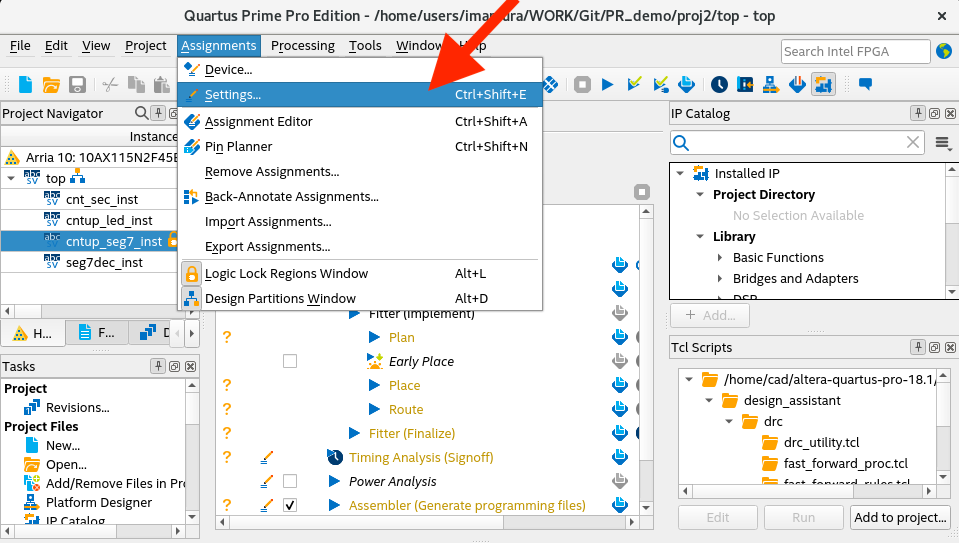
Task: Open the Timing Analyzer clock icon
Action: coord(719,84)
